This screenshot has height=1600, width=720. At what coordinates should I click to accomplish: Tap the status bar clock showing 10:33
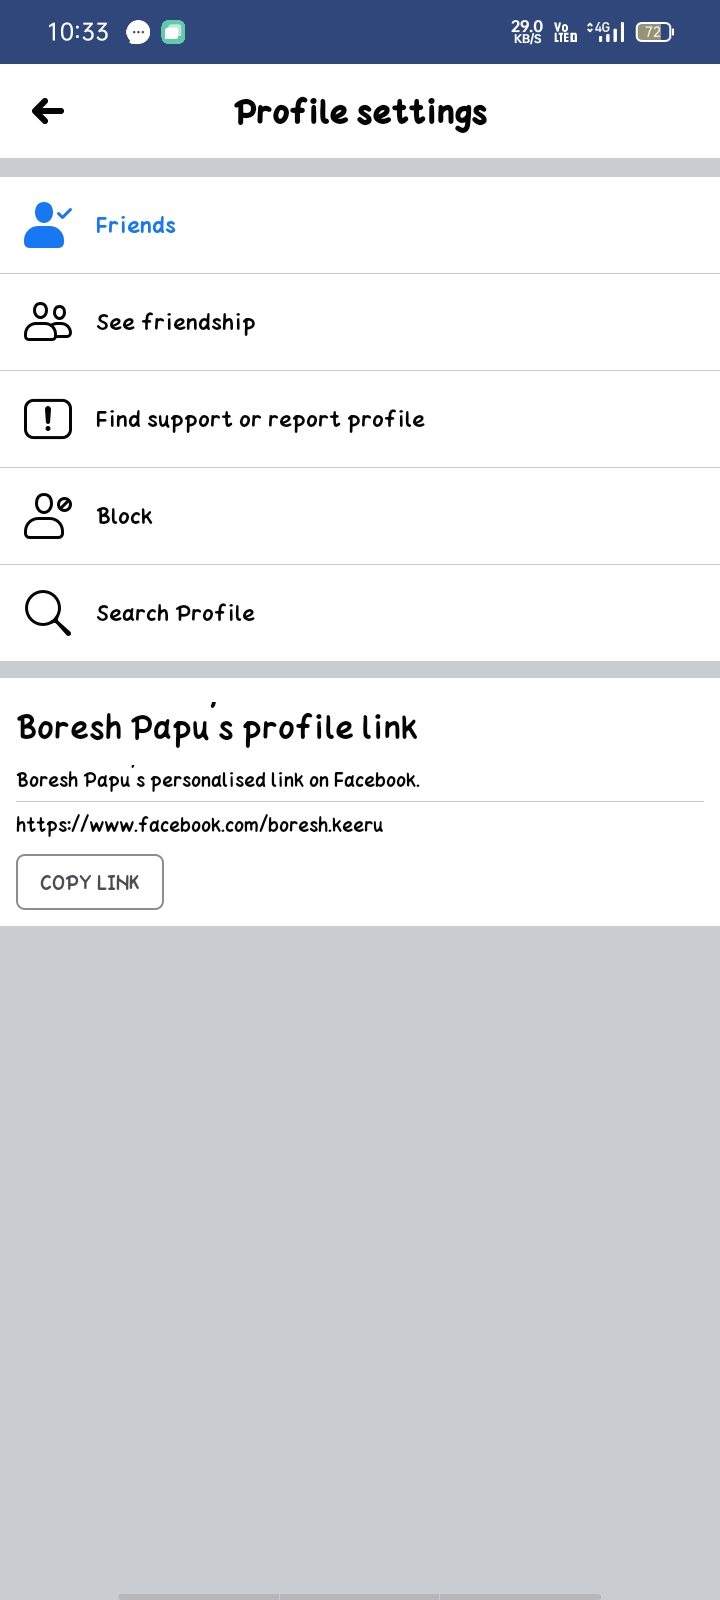(78, 32)
